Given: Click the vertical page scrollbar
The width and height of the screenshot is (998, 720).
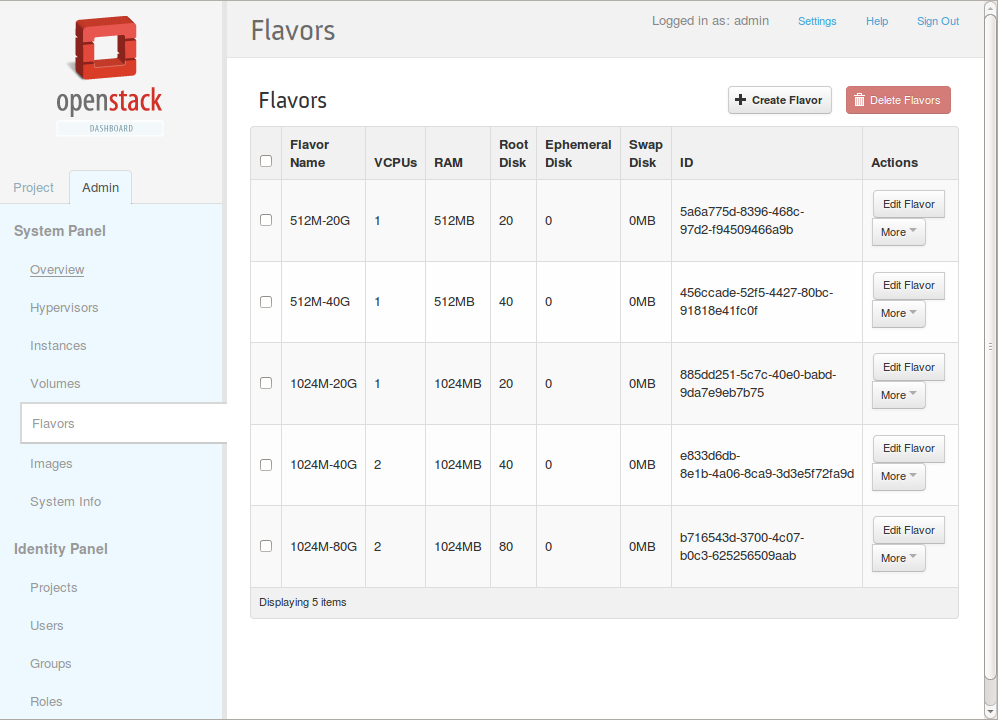Looking at the screenshot, I should pos(990,347).
